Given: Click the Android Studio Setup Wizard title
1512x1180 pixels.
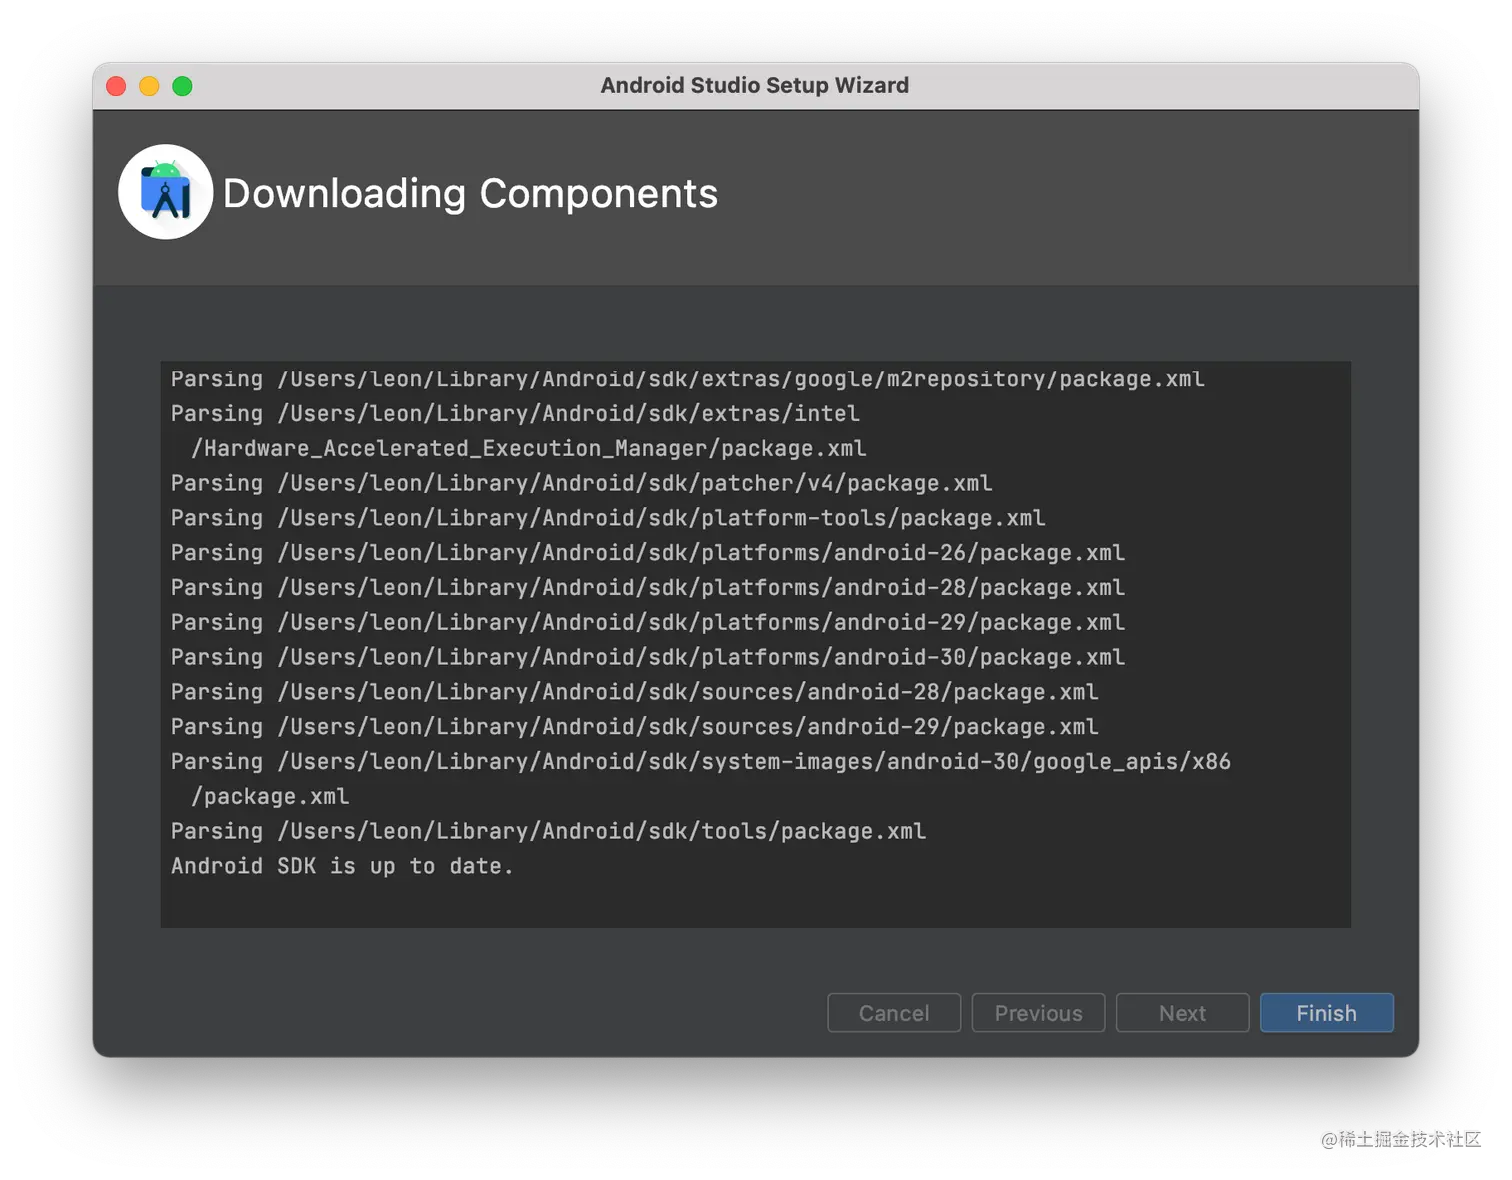Looking at the screenshot, I should [x=755, y=85].
